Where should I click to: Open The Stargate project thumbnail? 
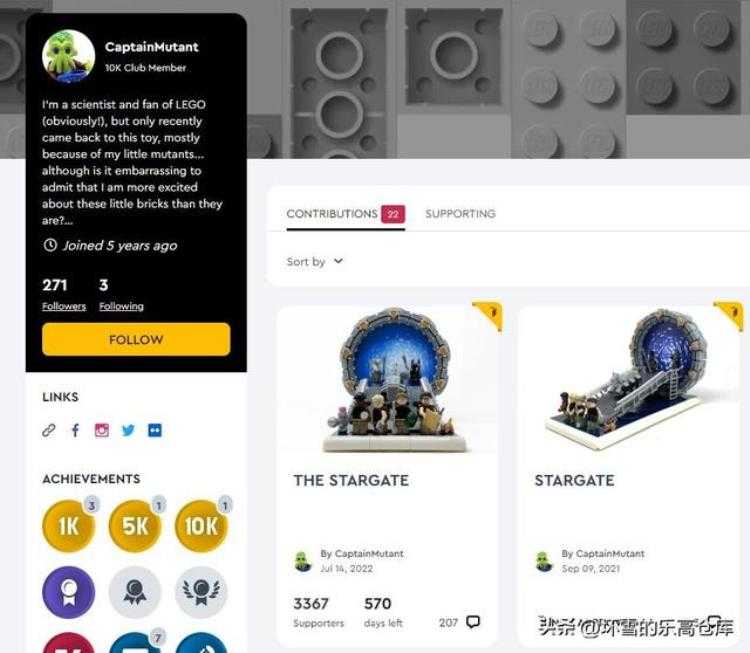pyautogui.click(x=387, y=380)
